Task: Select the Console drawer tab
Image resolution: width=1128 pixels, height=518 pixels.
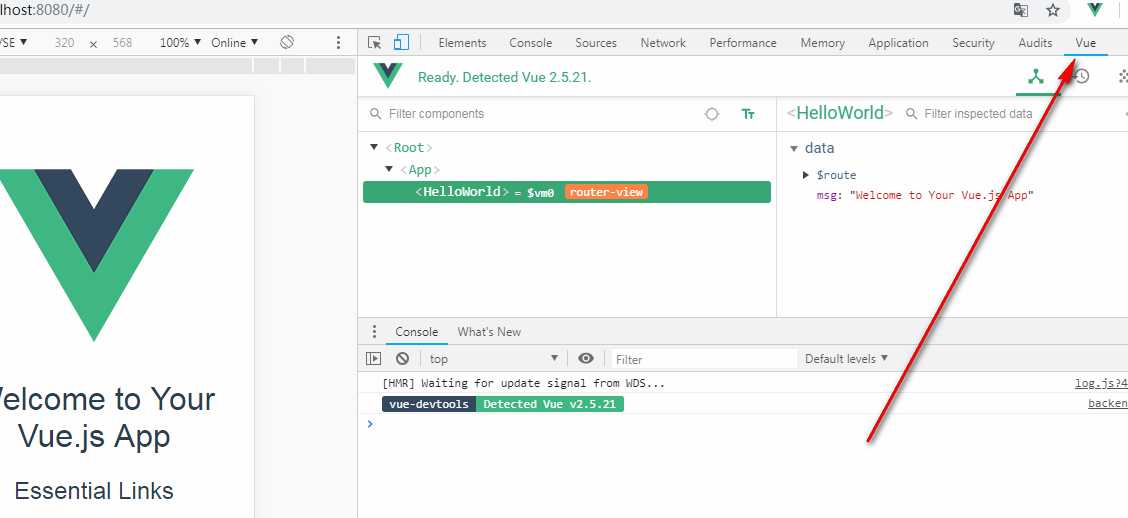Action: tap(417, 332)
